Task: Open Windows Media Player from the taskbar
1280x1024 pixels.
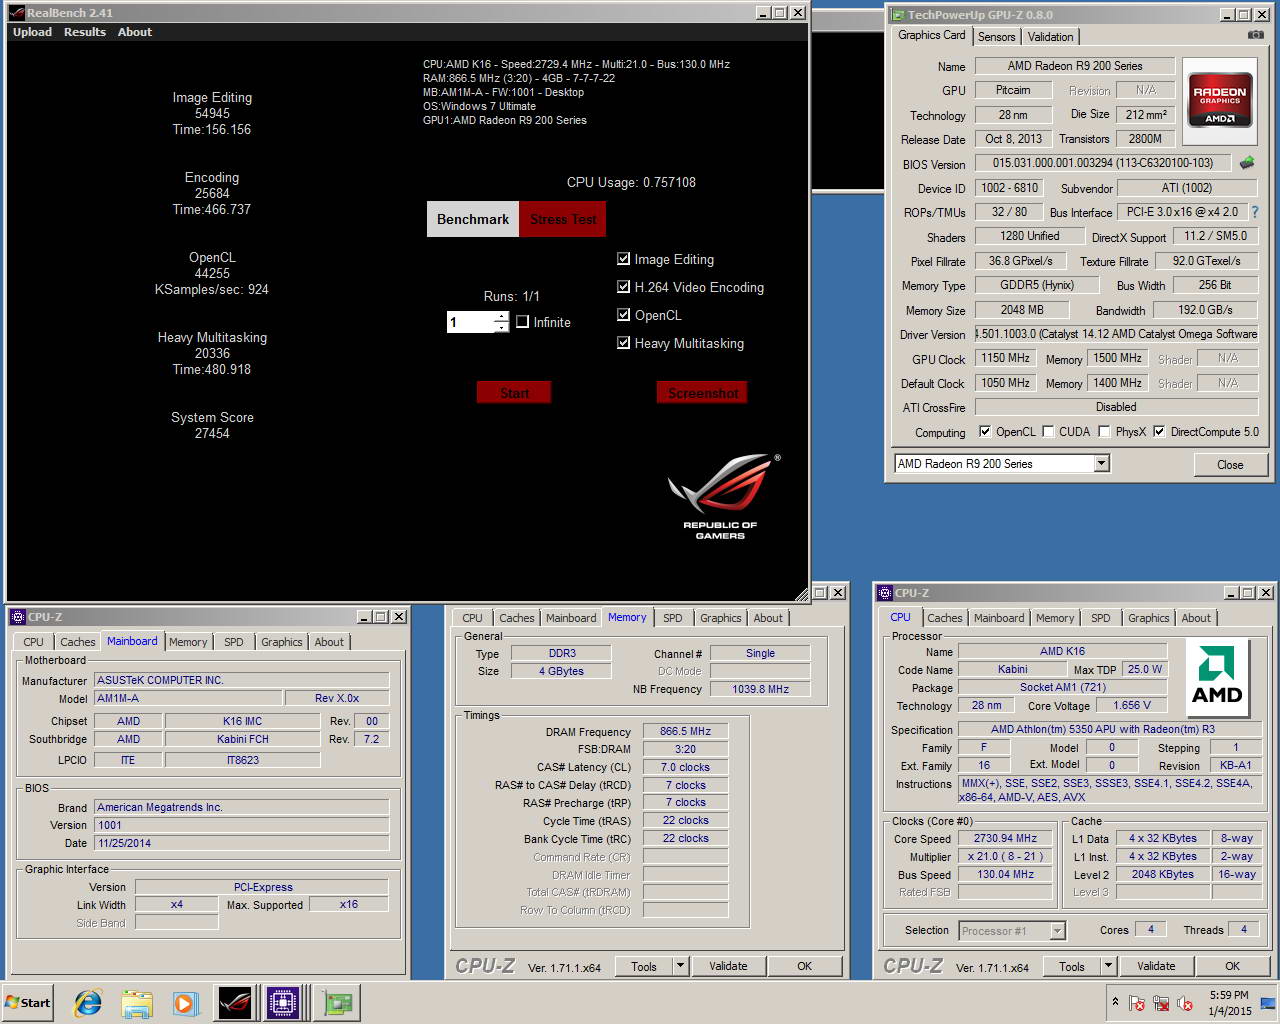Action: pos(185,1003)
